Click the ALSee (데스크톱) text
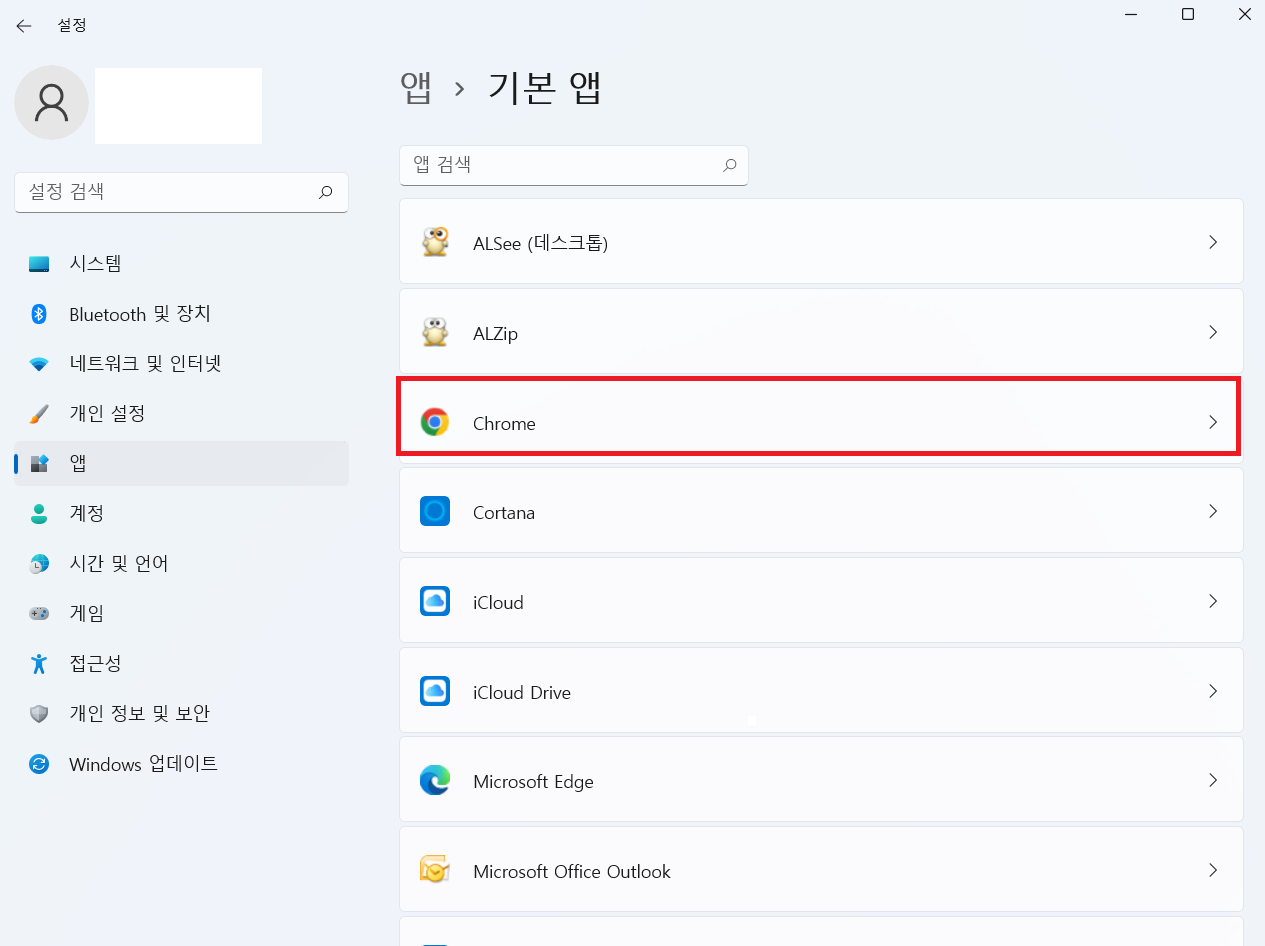The width and height of the screenshot is (1265, 946). click(540, 243)
